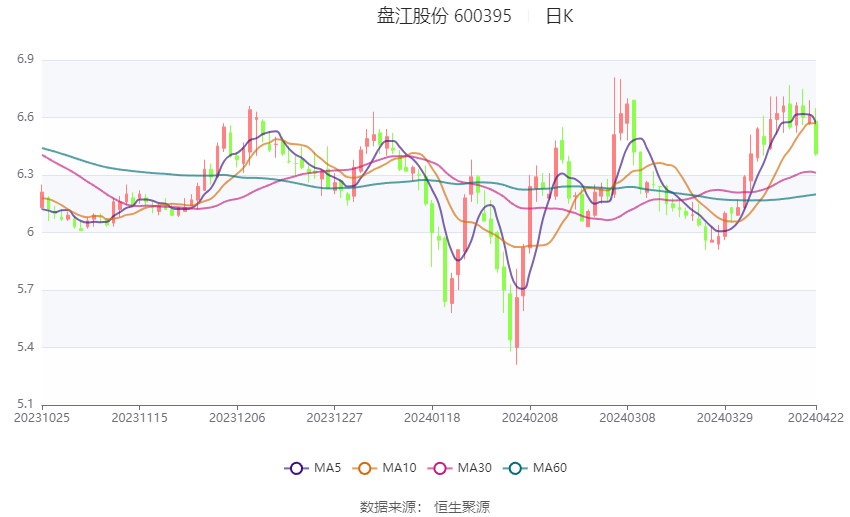Click the chart title 盘江股份 600395
This screenshot has height=517, width=850.
click(x=444, y=16)
